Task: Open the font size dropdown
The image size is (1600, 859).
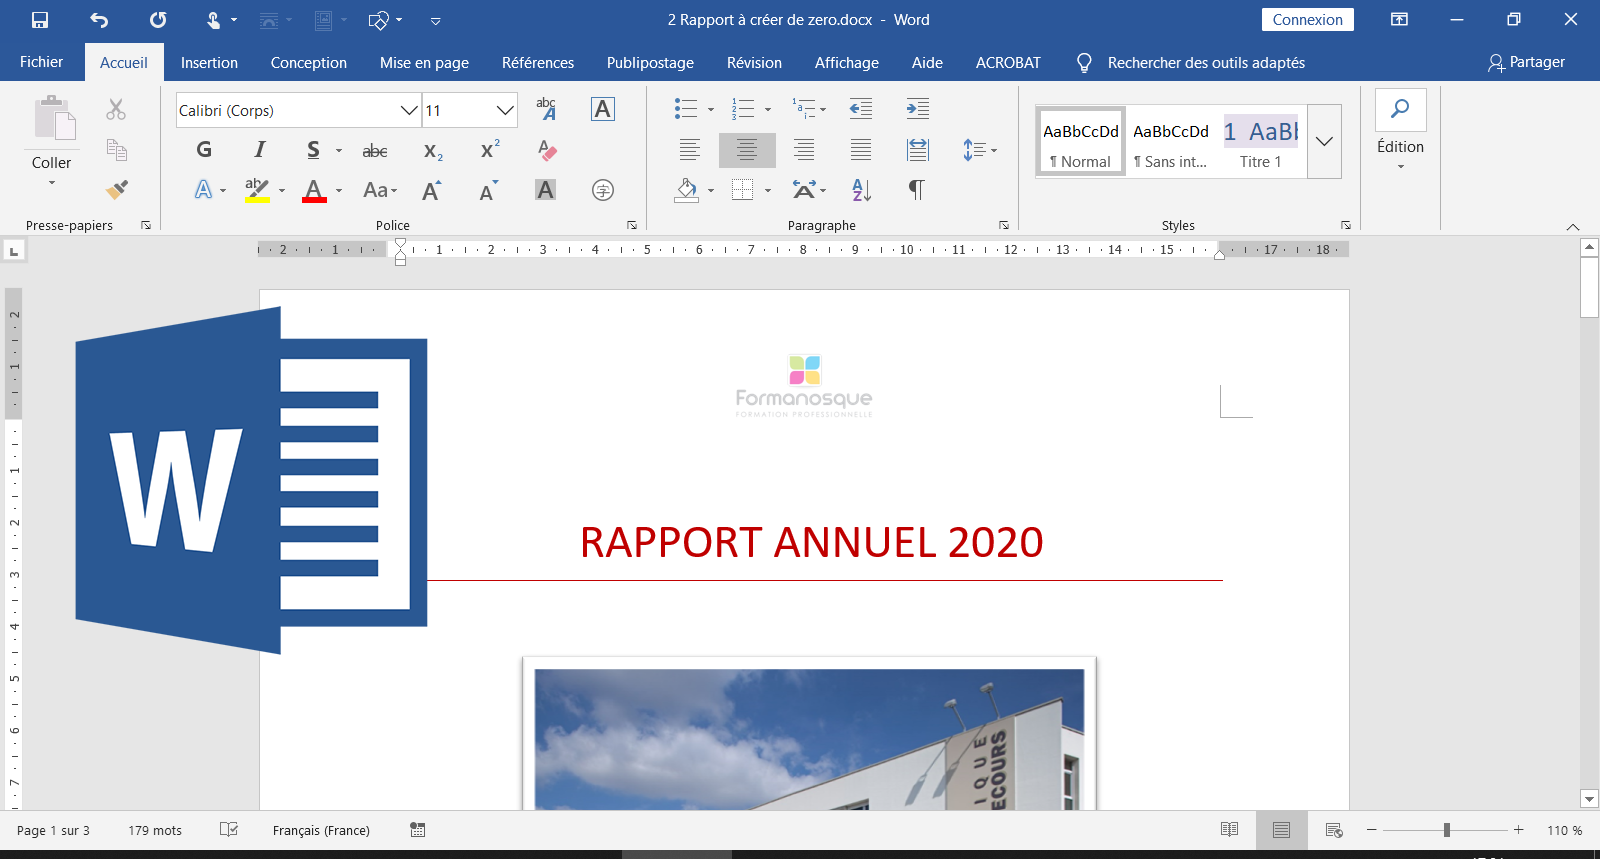Action: (x=505, y=110)
